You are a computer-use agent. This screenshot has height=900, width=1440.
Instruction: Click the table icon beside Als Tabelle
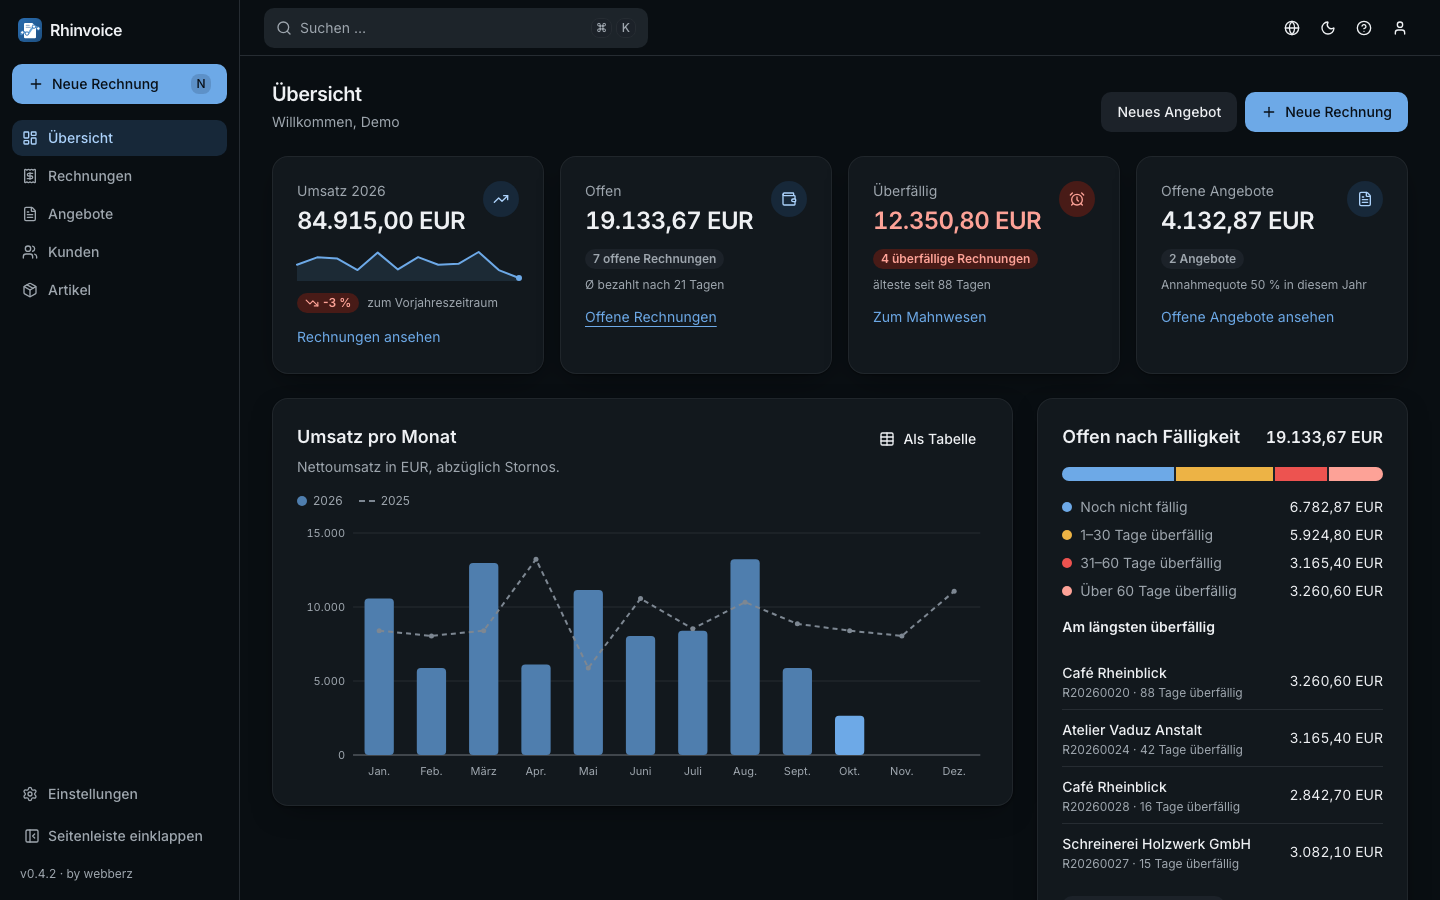click(887, 439)
